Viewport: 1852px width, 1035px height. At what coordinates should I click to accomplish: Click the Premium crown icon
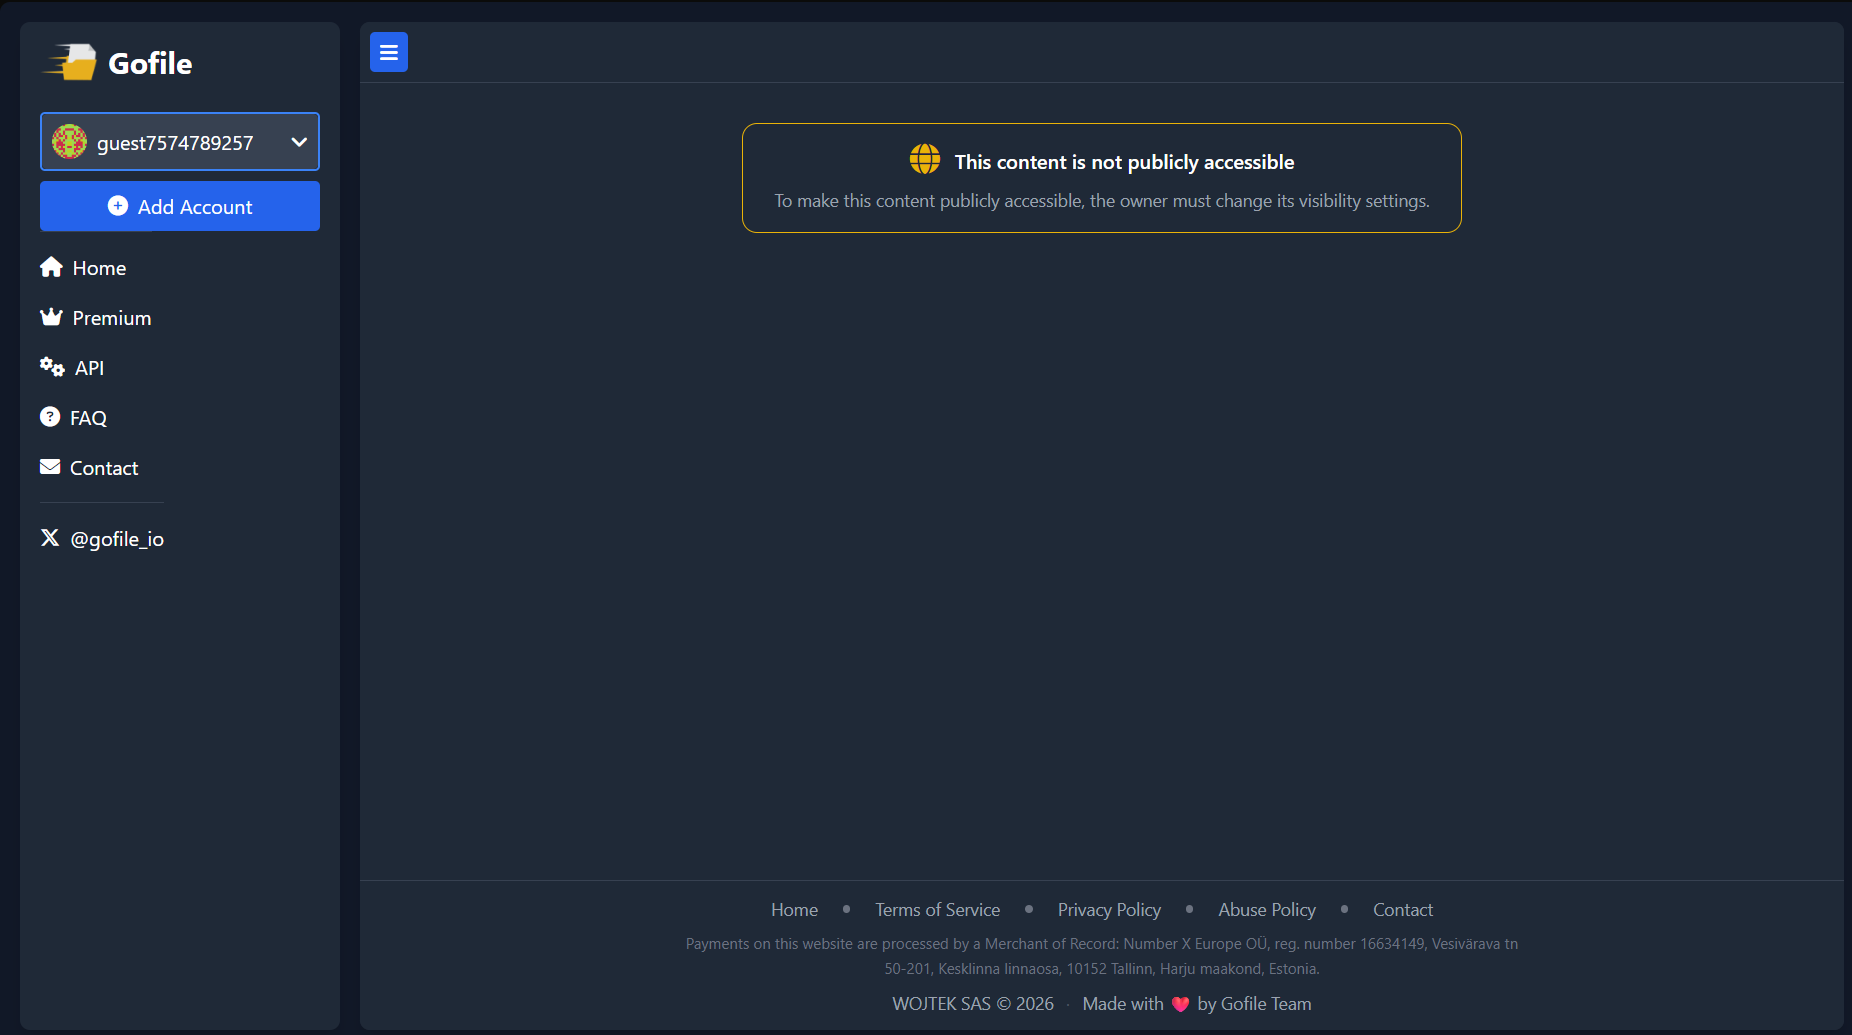[52, 317]
